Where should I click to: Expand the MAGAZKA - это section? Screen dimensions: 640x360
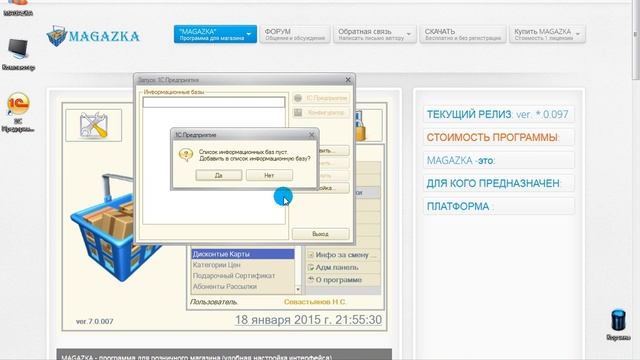point(498,160)
